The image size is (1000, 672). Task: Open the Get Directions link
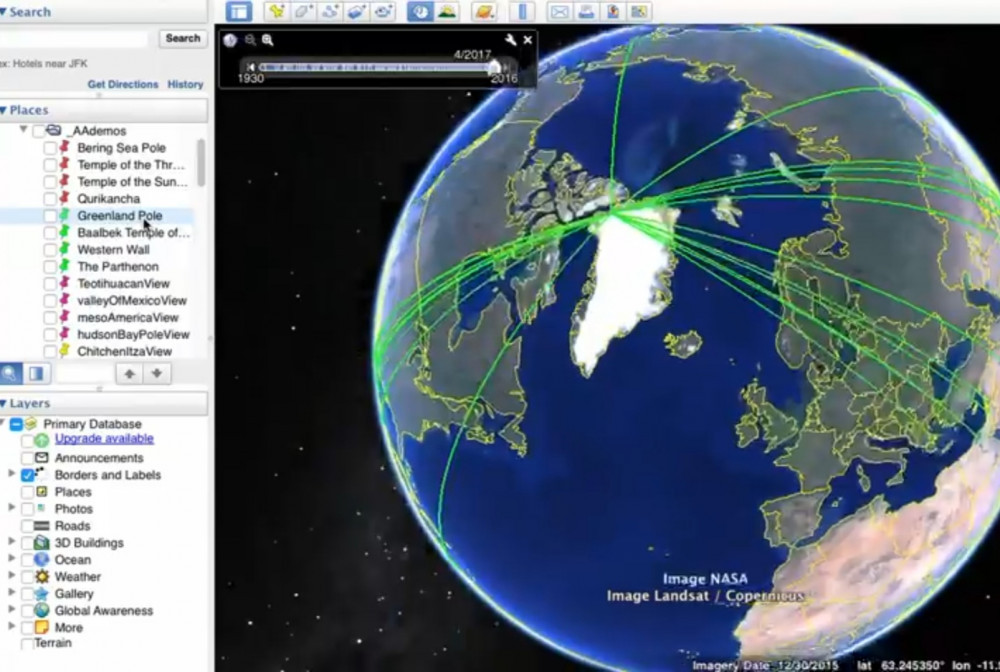click(123, 84)
